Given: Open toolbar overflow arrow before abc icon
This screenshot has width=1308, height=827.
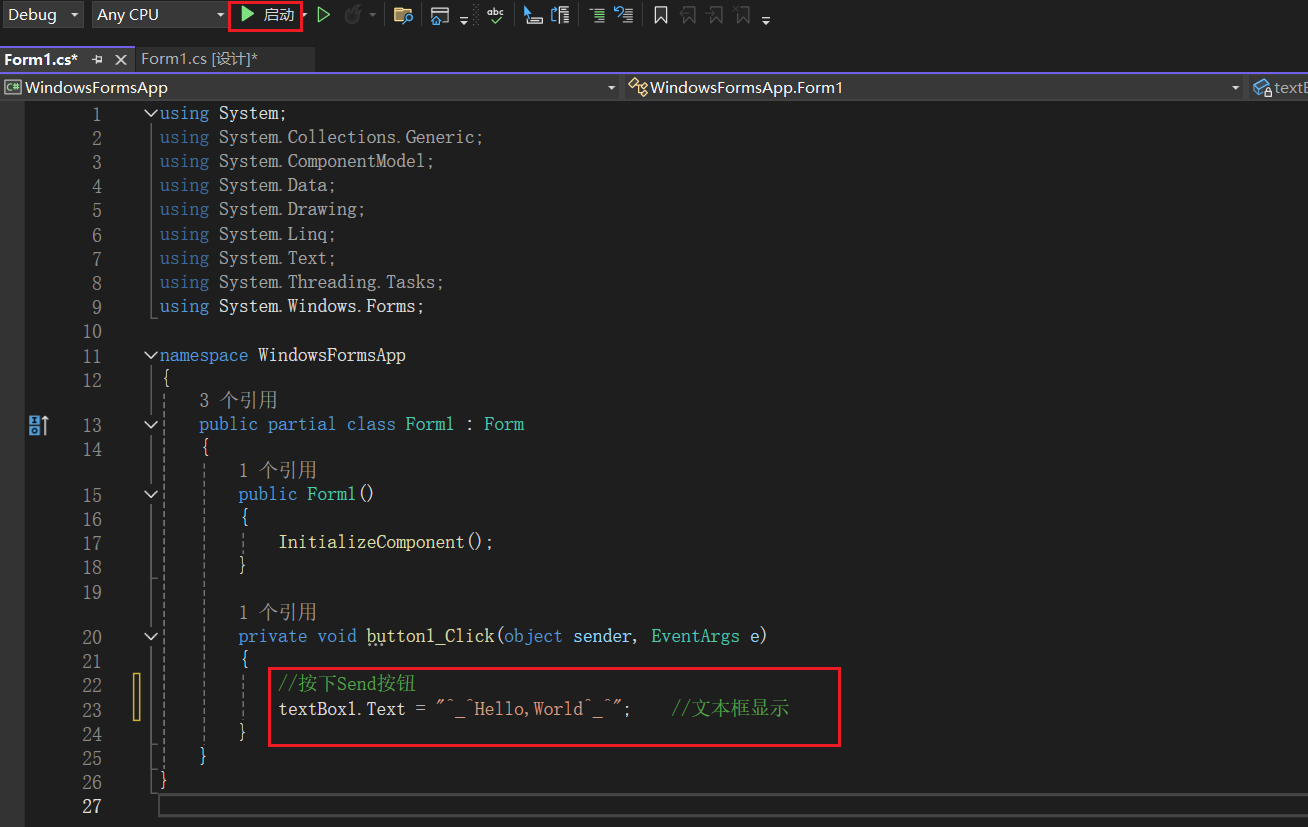Looking at the screenshot, I should point(464,20).
